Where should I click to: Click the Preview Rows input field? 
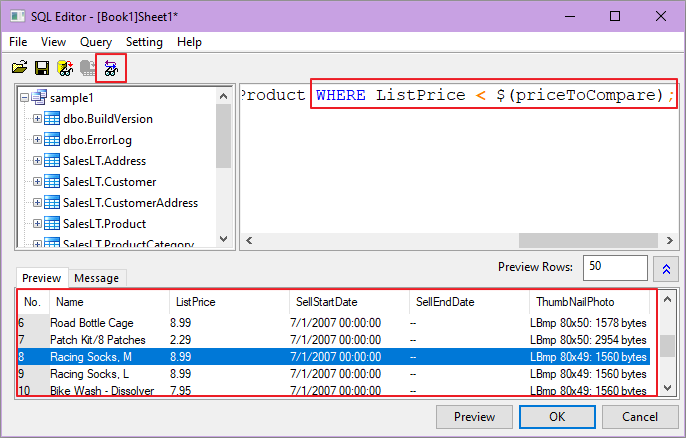click(x=615, y=268)
